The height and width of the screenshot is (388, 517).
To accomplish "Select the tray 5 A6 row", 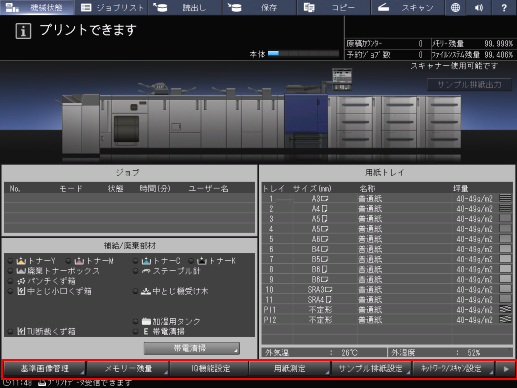I will click(387, 239).
